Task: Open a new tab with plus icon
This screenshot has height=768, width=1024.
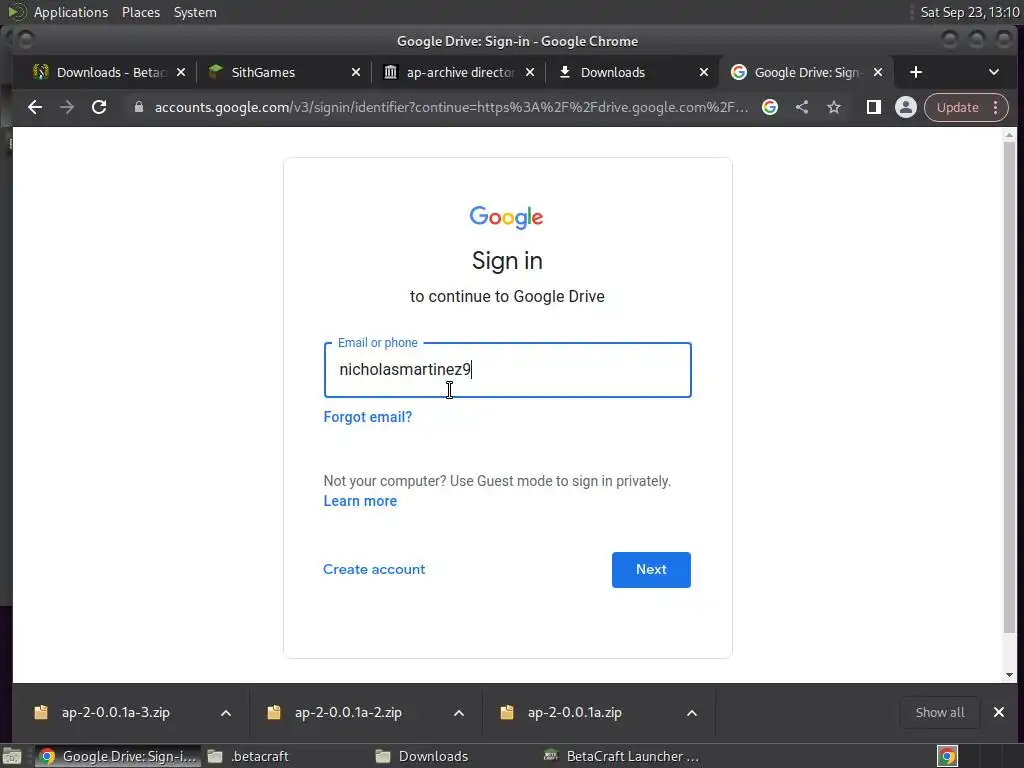Action: (916, 72)
